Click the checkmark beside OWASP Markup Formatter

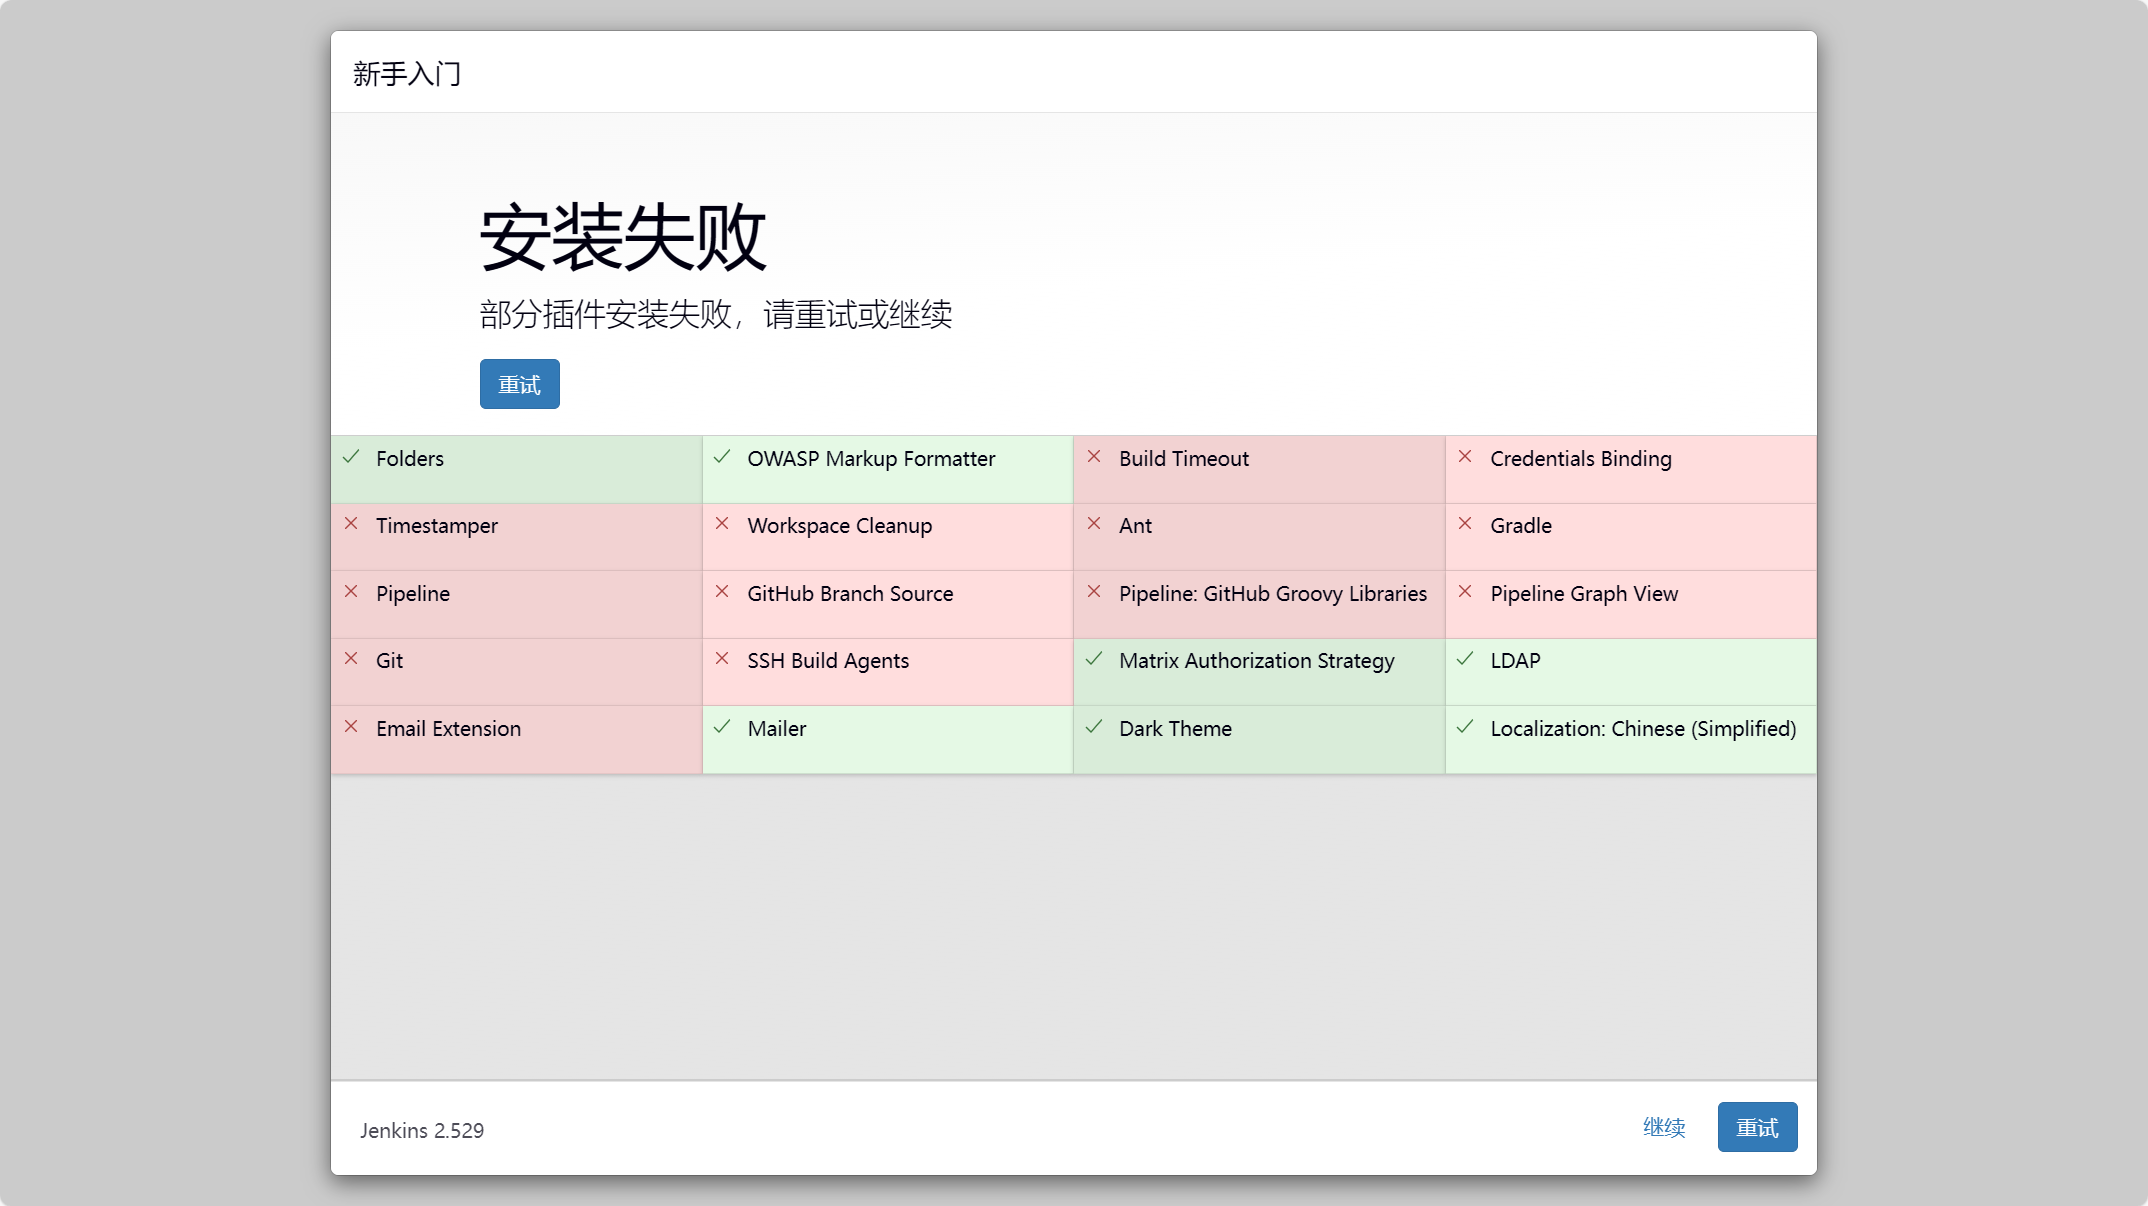coord(722,457)
